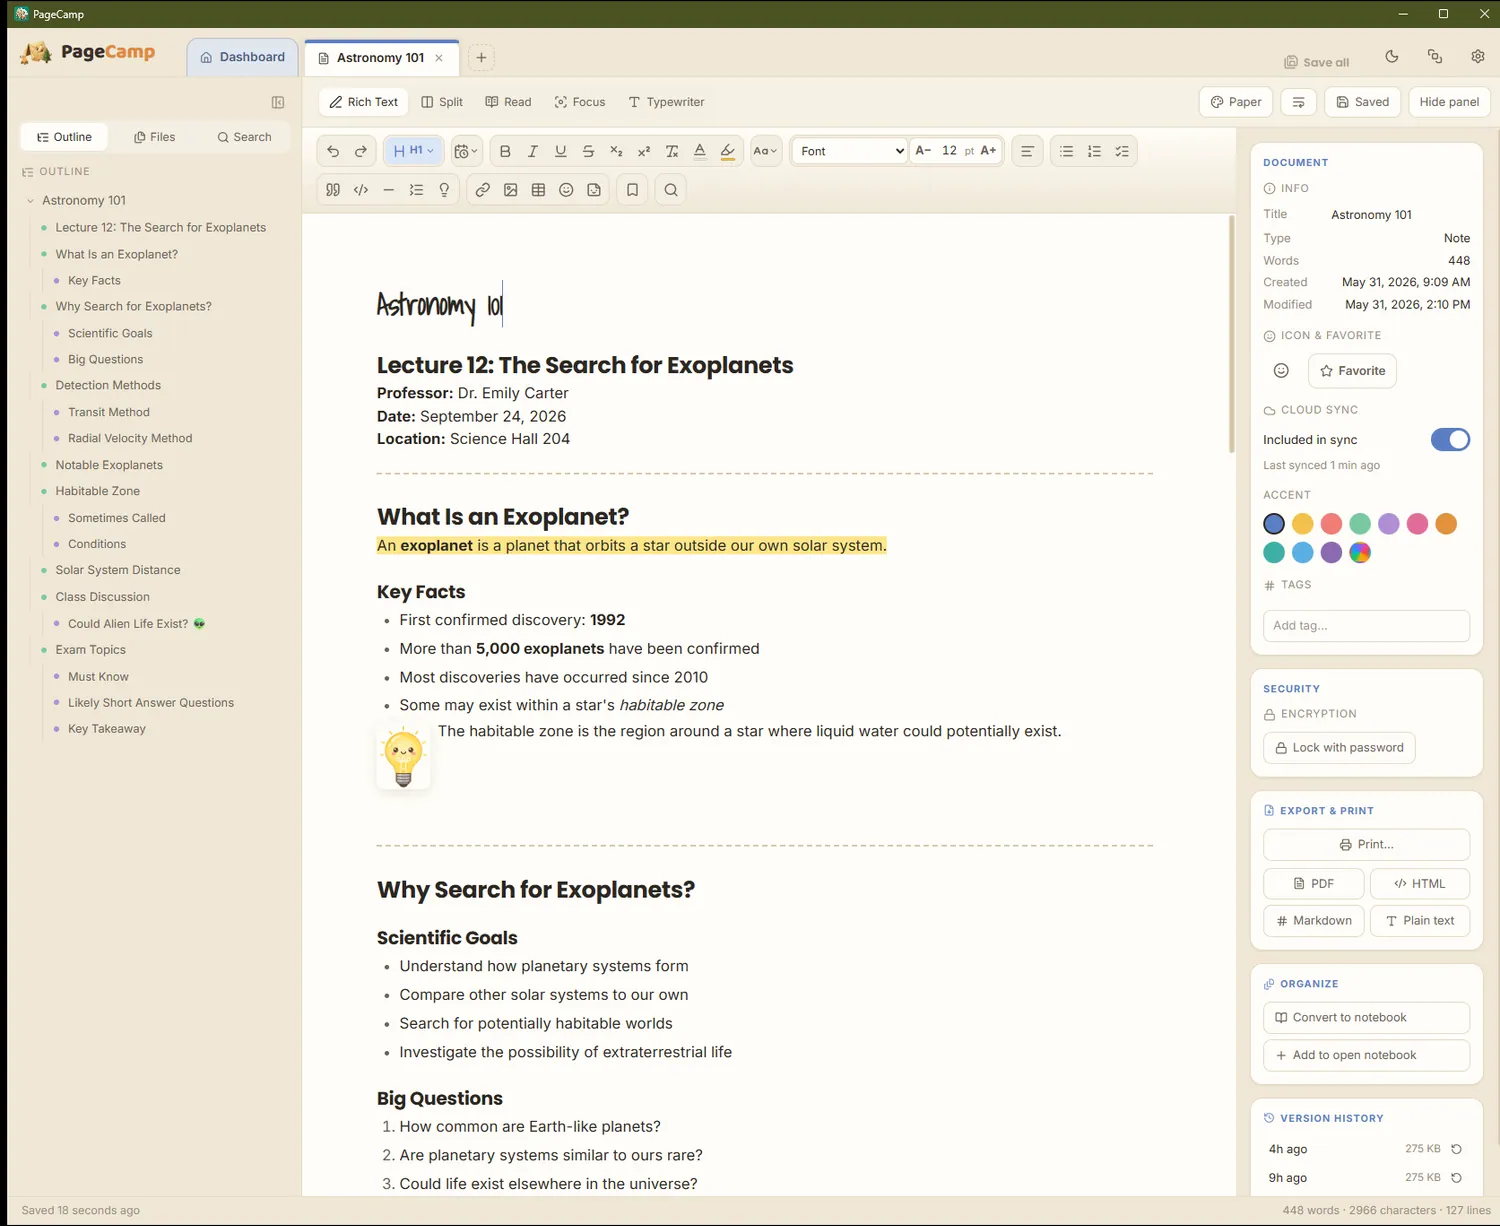Click the Add tag input field

[x=1366, y=626]
